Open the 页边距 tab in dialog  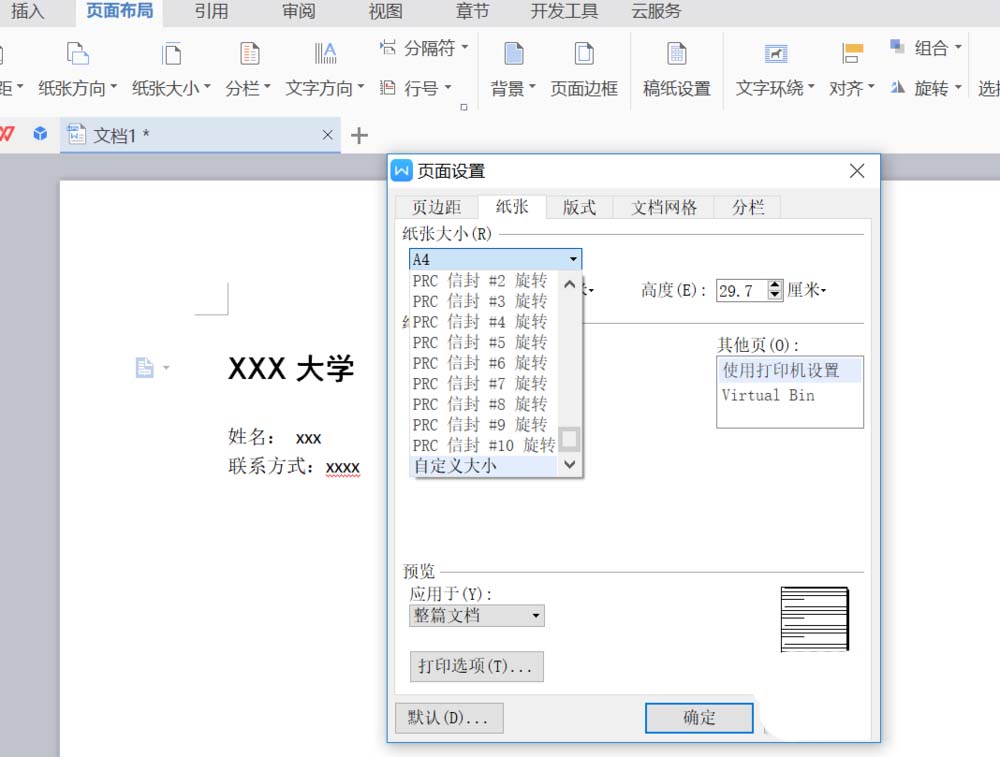click(436, 207)
